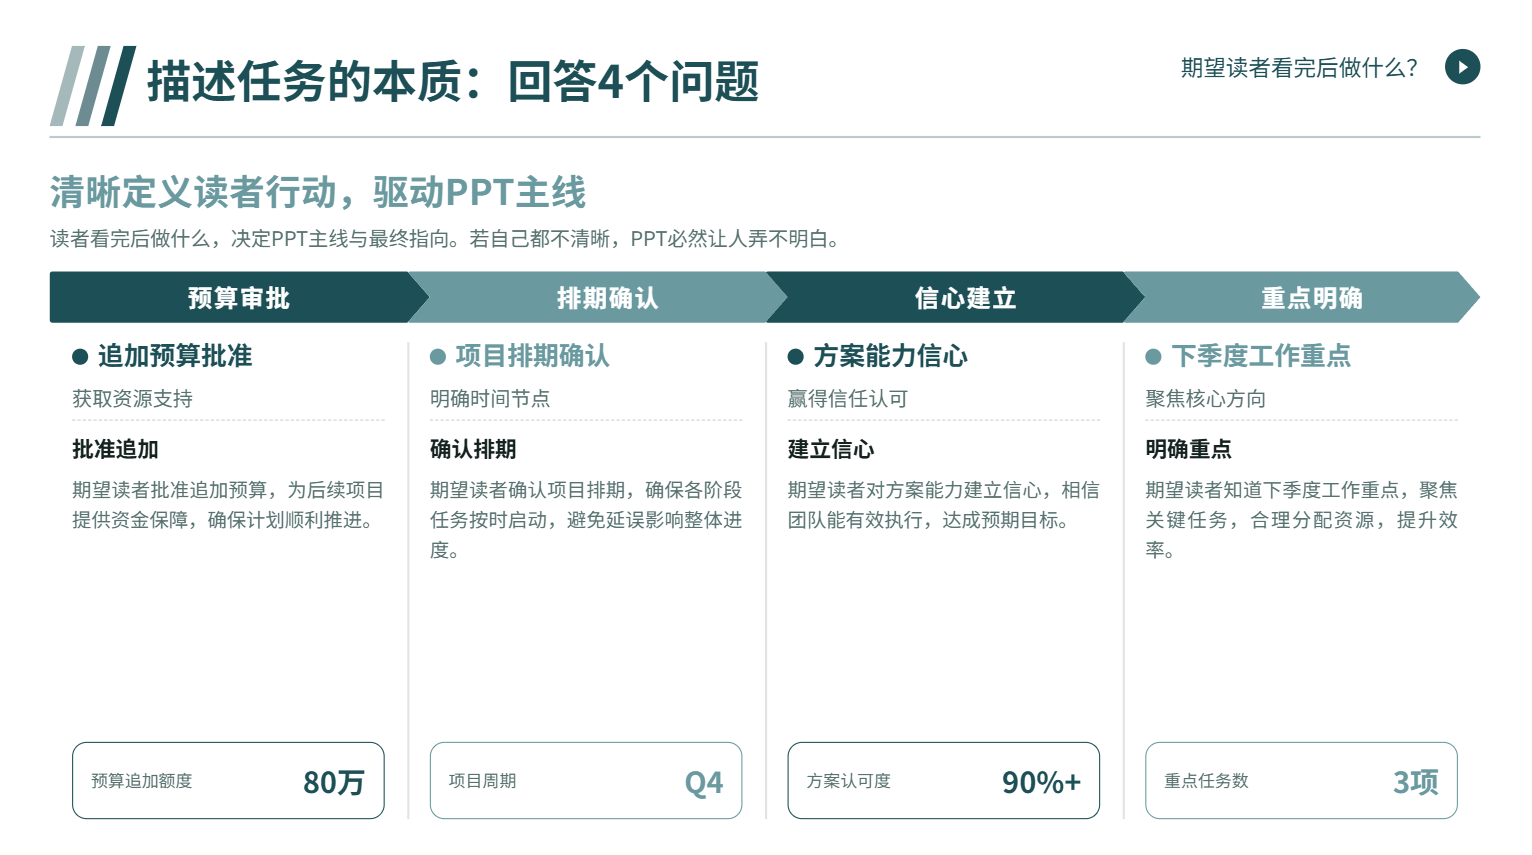Click the teal bullet before 下季度工作重点
The height and width of the screenshot is (855, 1532).
(1153, 357)
